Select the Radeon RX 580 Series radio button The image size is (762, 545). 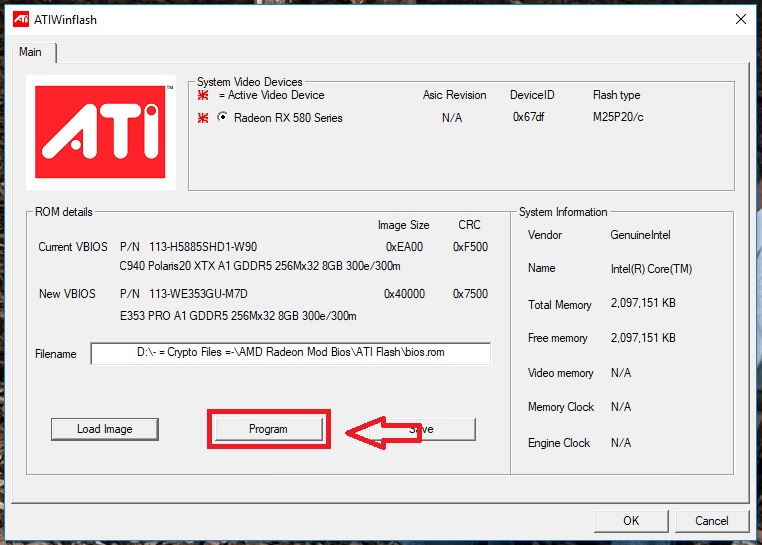(x=222, y=117)
